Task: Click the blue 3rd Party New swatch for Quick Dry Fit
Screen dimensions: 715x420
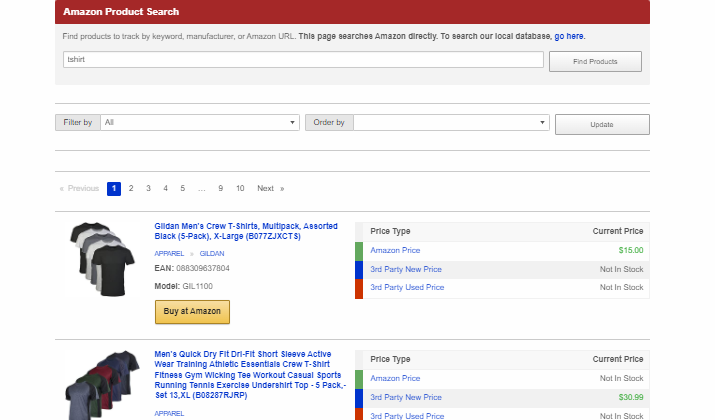Action: 359,398
